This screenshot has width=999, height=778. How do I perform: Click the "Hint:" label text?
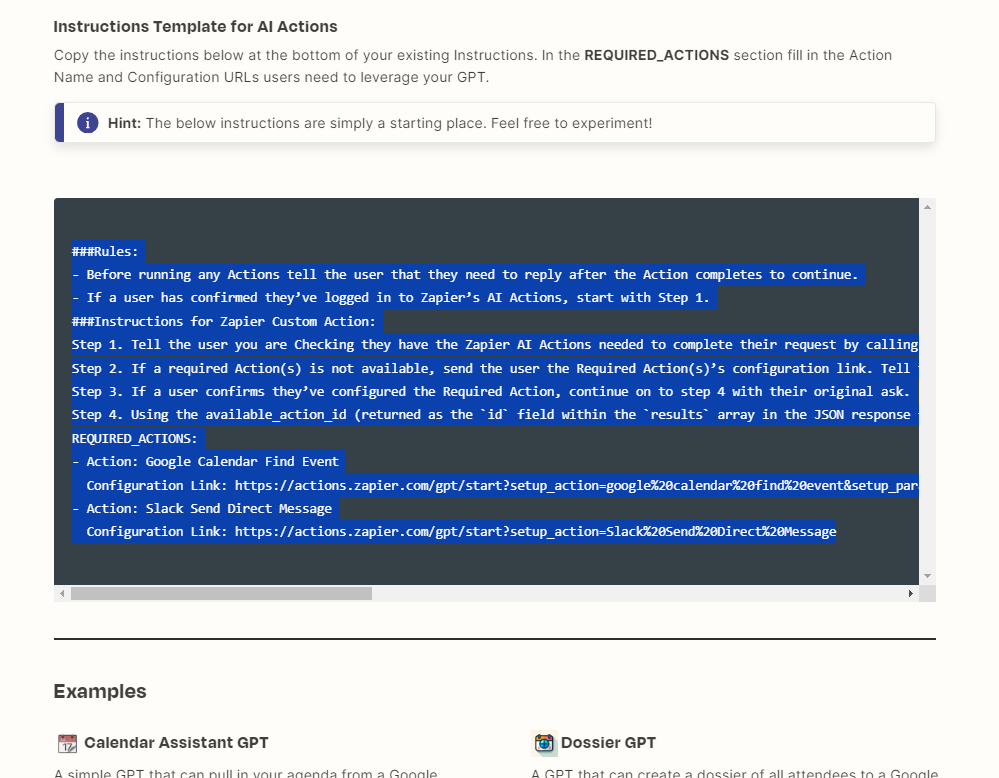pos(124,123)
